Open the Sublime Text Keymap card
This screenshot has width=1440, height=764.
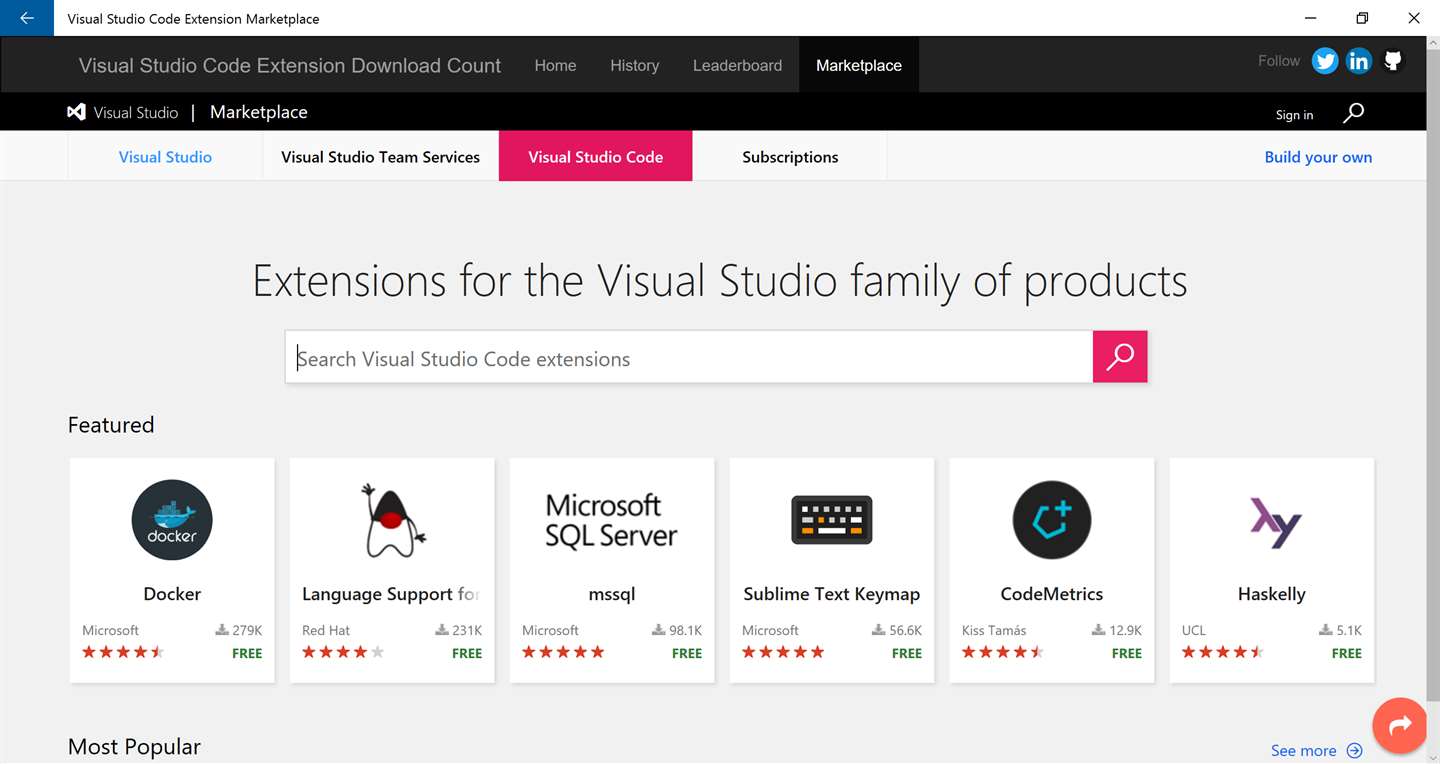point(832,570)
